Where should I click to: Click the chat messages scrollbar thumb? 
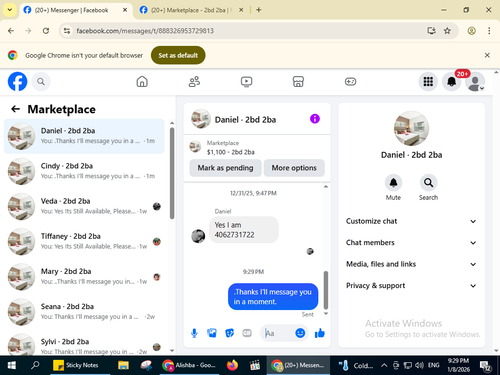pyautogui.click(x=326, y=290)
